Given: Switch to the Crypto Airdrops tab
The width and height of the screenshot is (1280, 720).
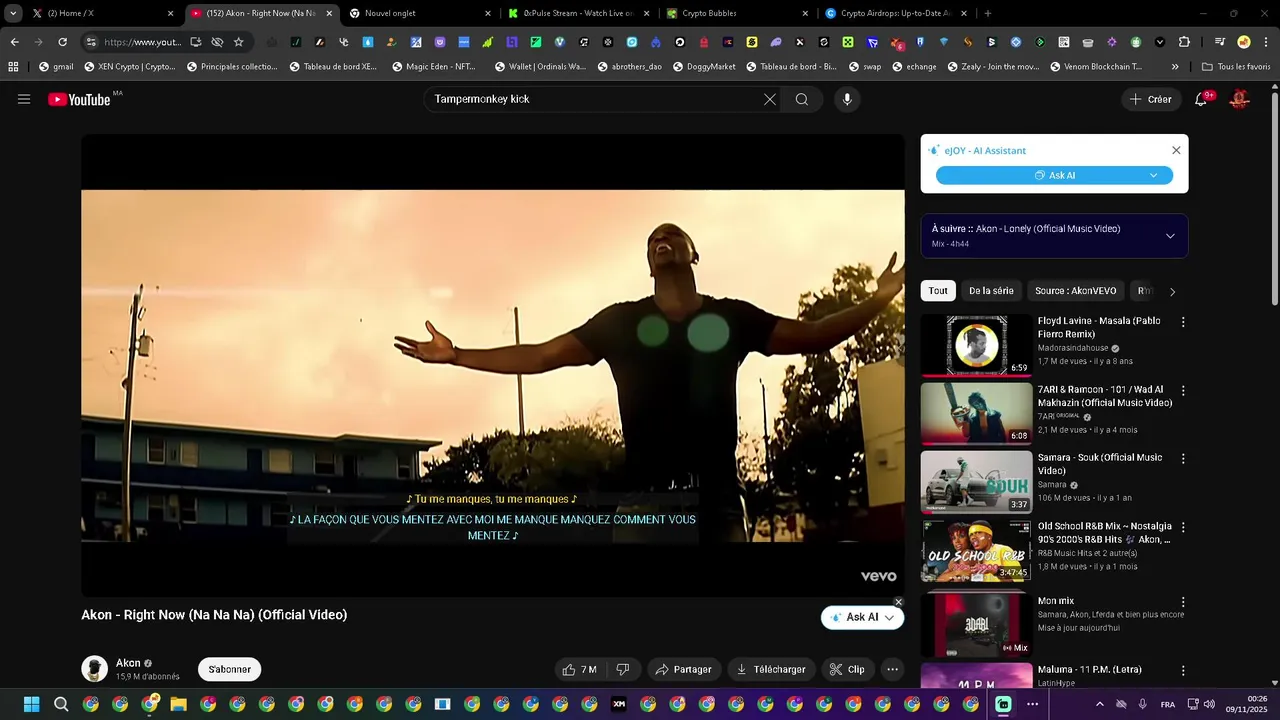Looking at the screenshot, I should 897,13.
